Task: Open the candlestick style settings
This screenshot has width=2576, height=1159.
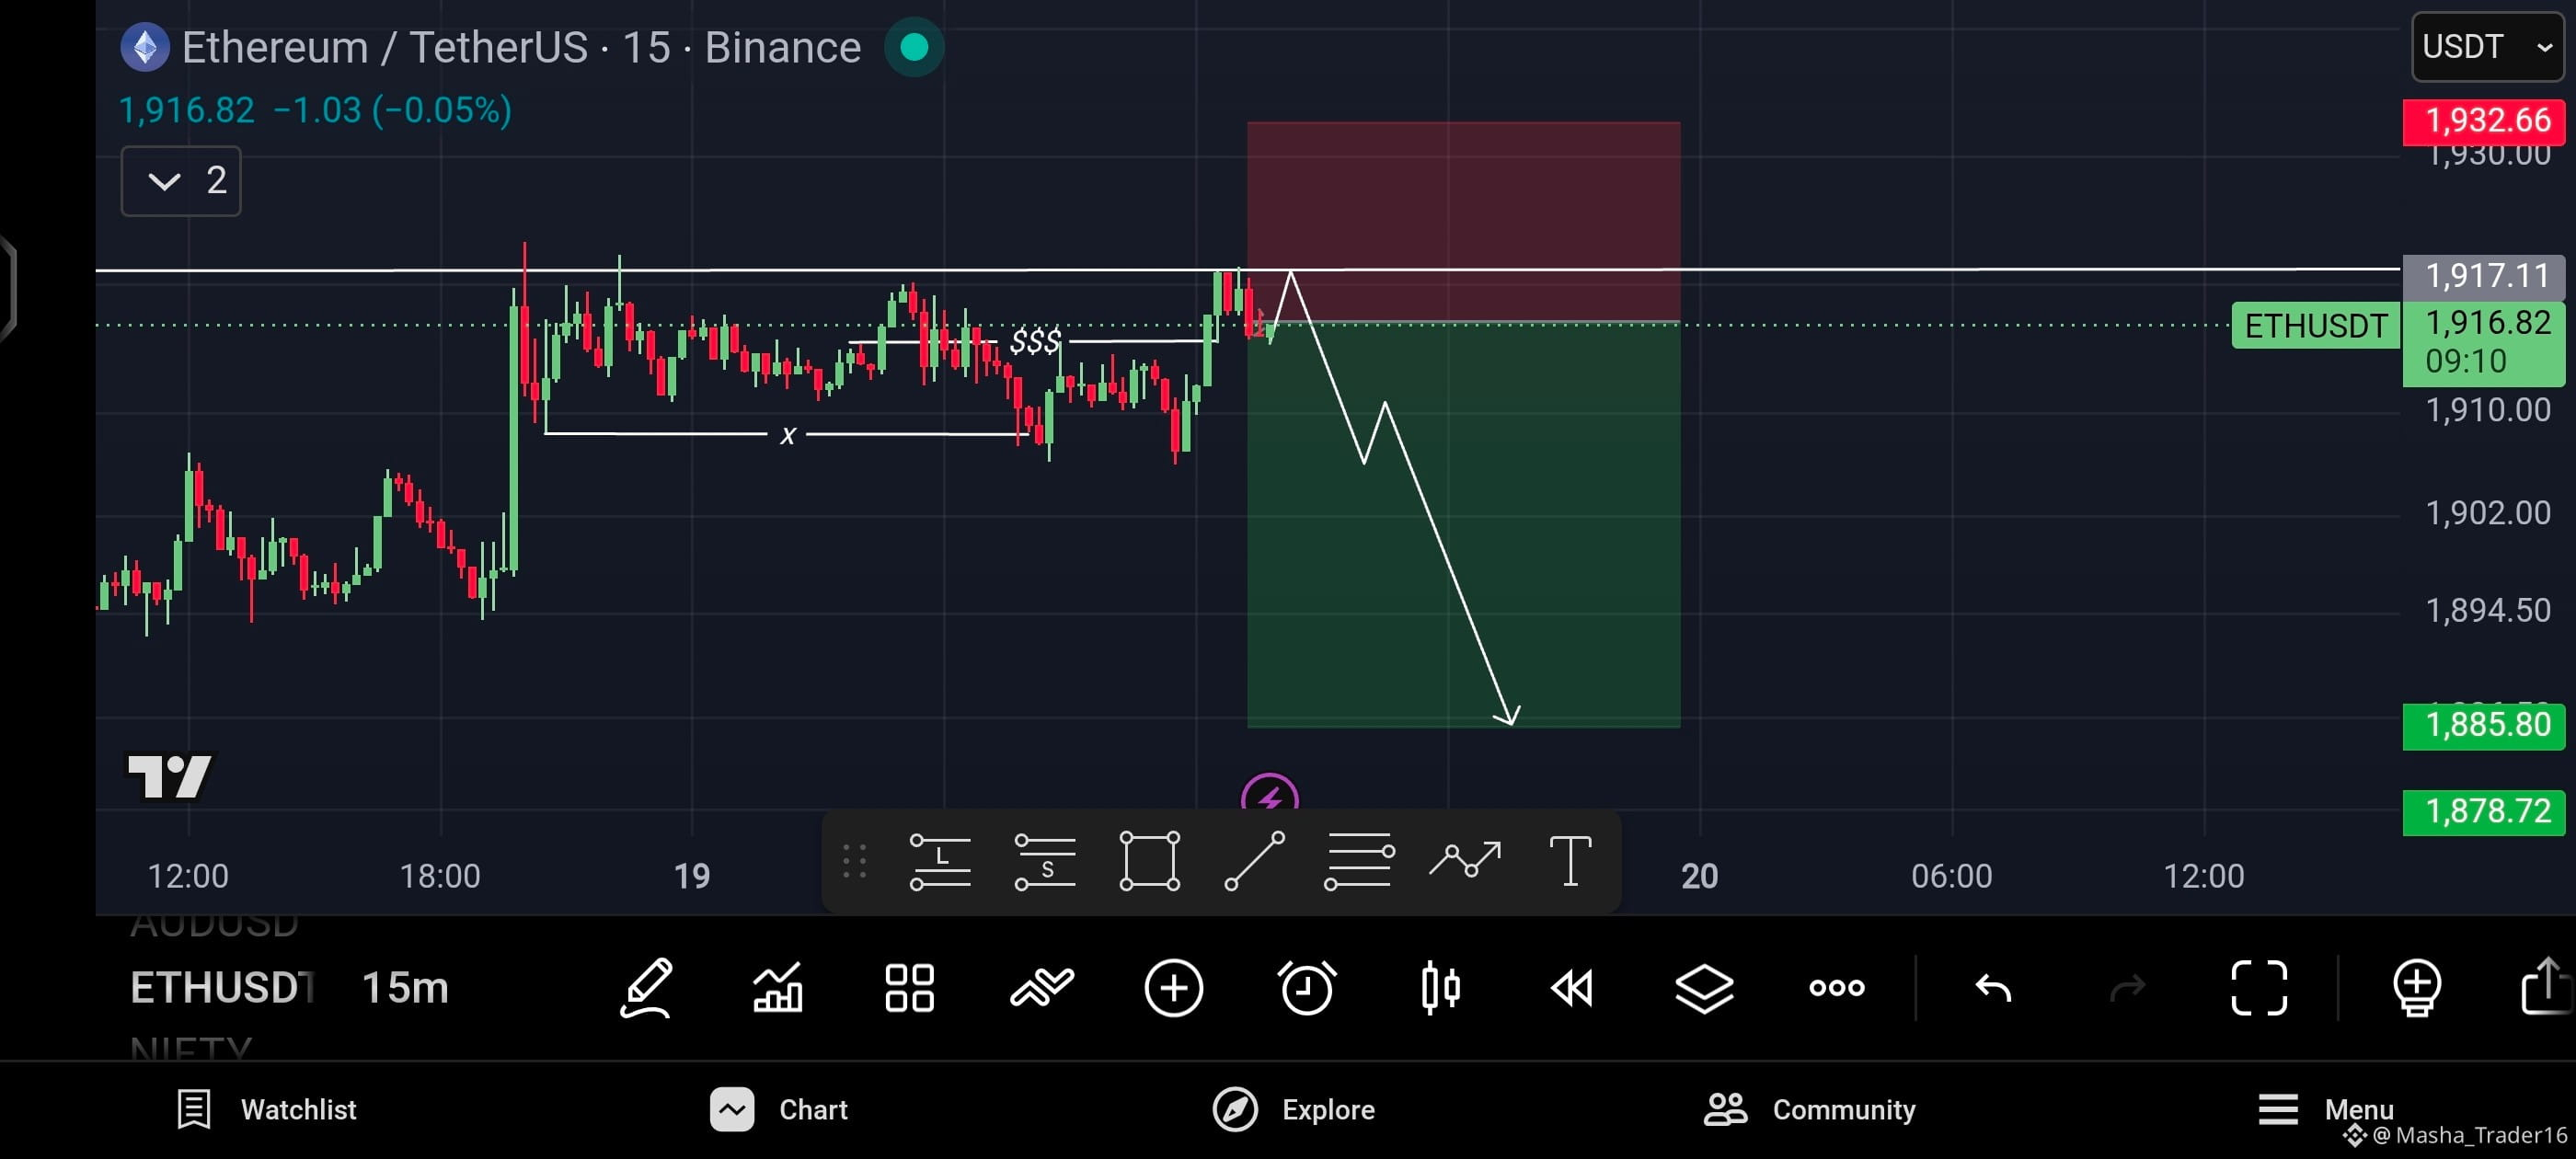Action: coord(1440,988)
